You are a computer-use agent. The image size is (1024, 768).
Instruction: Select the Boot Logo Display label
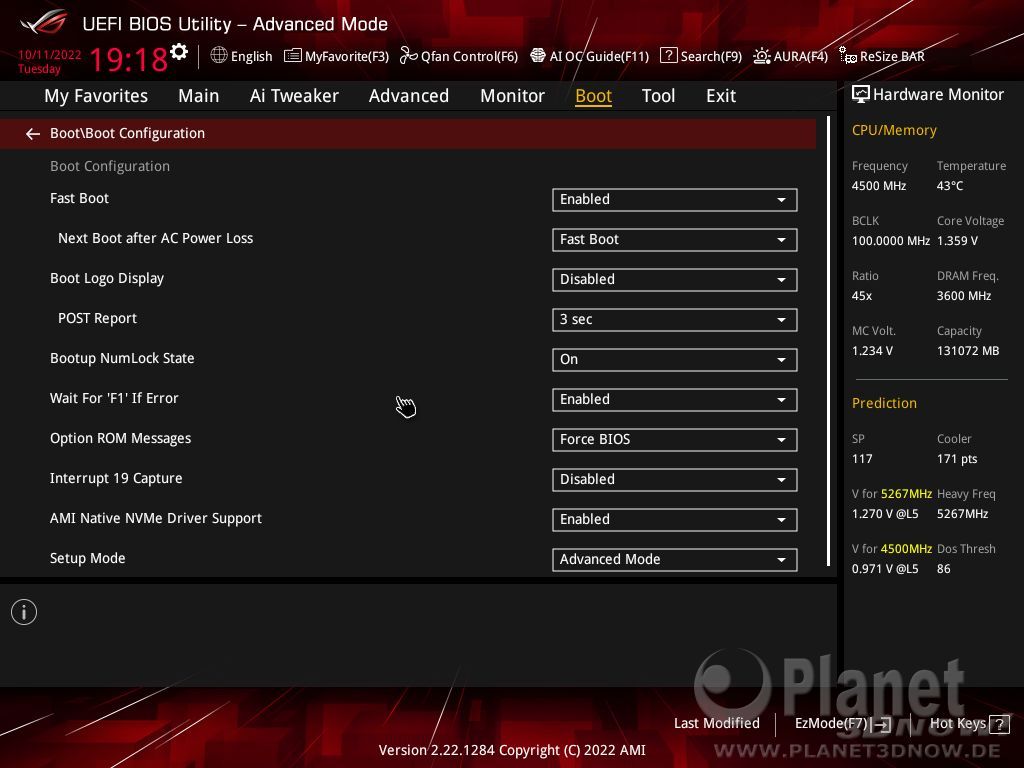coord(106,279)
